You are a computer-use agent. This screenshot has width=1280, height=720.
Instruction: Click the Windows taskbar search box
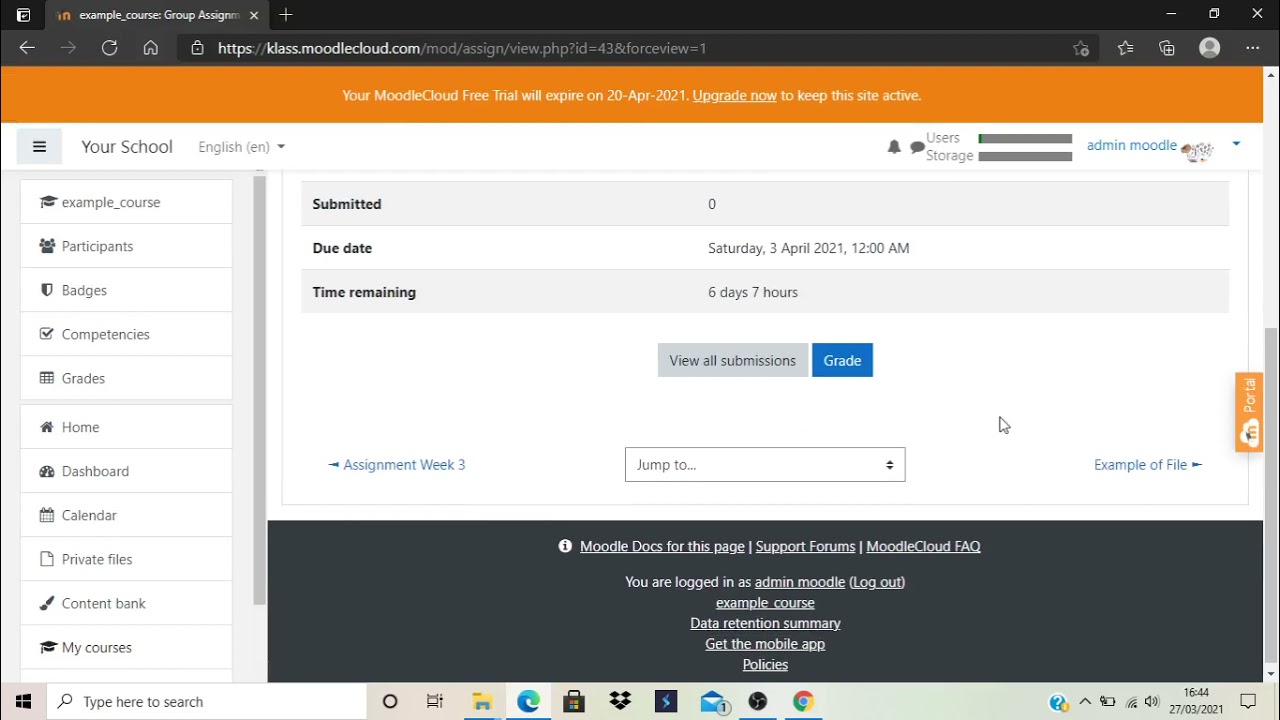(208, 701)
